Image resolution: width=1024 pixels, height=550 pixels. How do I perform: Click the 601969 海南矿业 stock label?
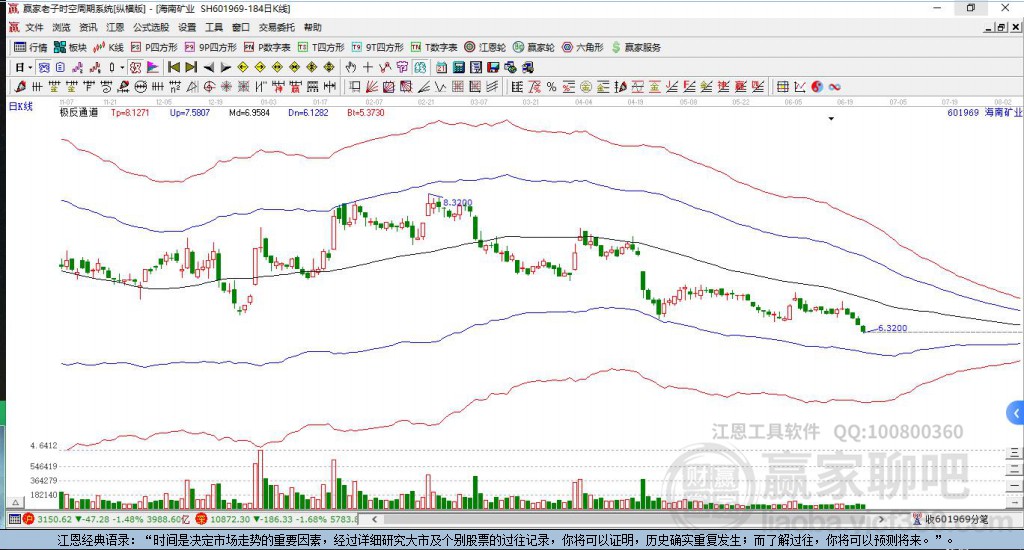(x=985, y=112)
